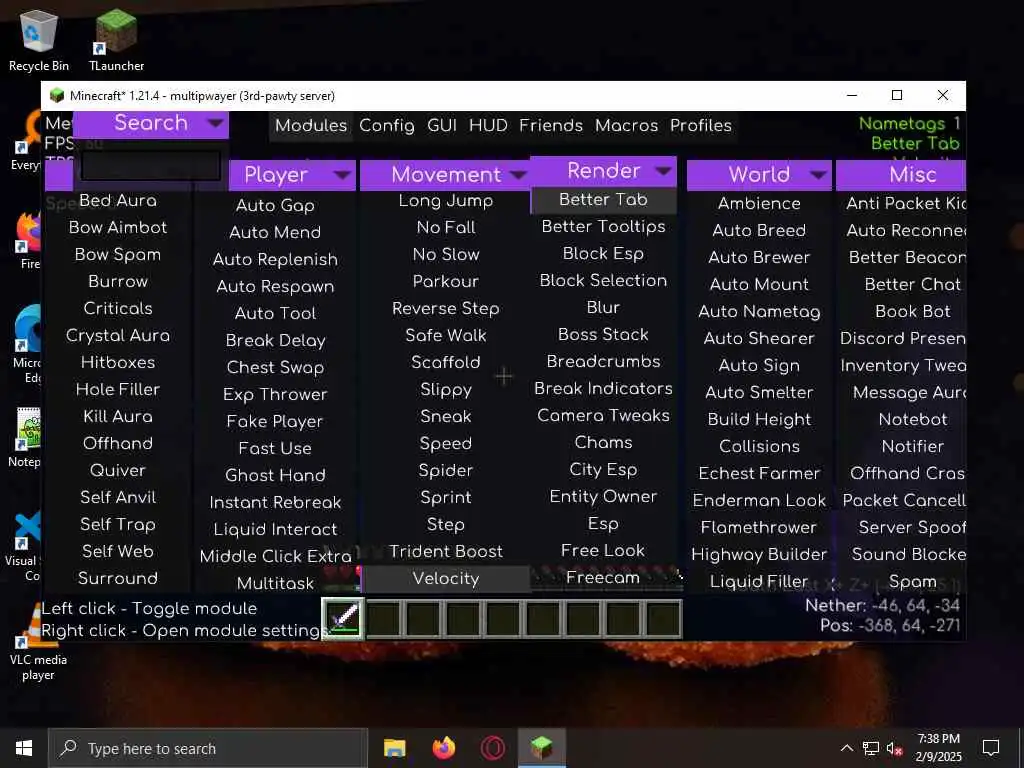Toggle the Book Bot module
Viewport: 1024px width, 768px height.
point(912,312)
